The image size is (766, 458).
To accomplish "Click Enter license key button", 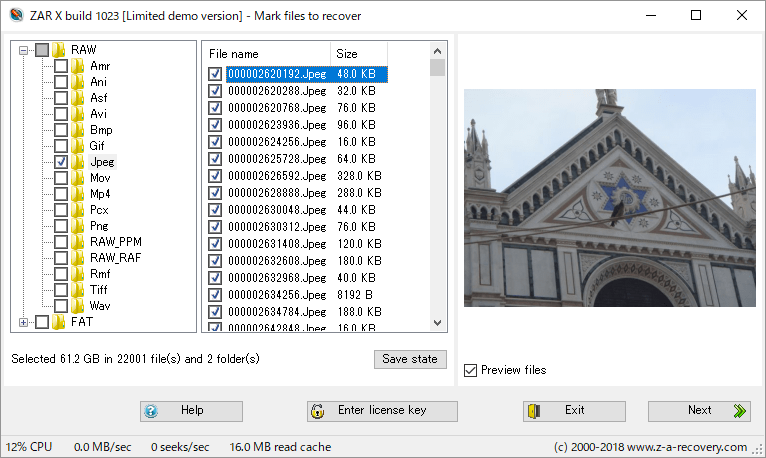I will [x=382, y=411].
